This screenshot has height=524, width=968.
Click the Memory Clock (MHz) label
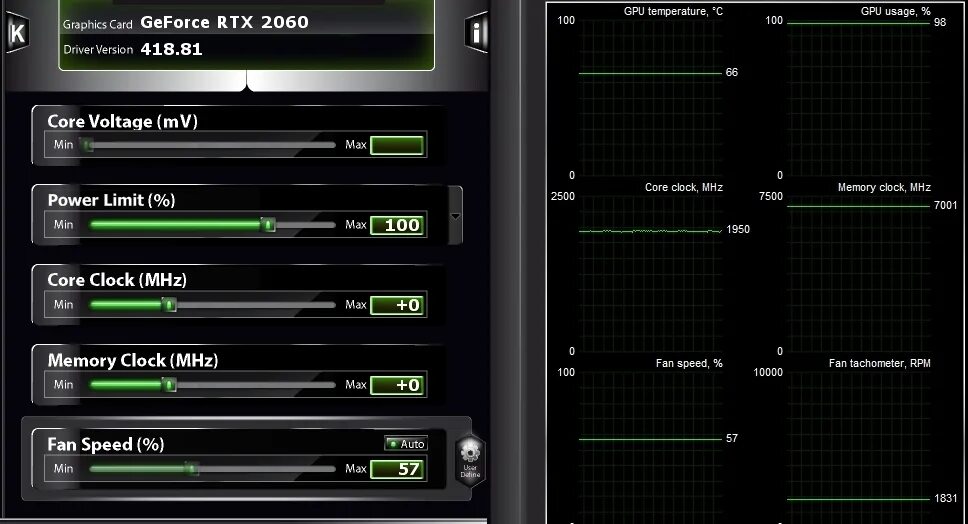point(133,360)
